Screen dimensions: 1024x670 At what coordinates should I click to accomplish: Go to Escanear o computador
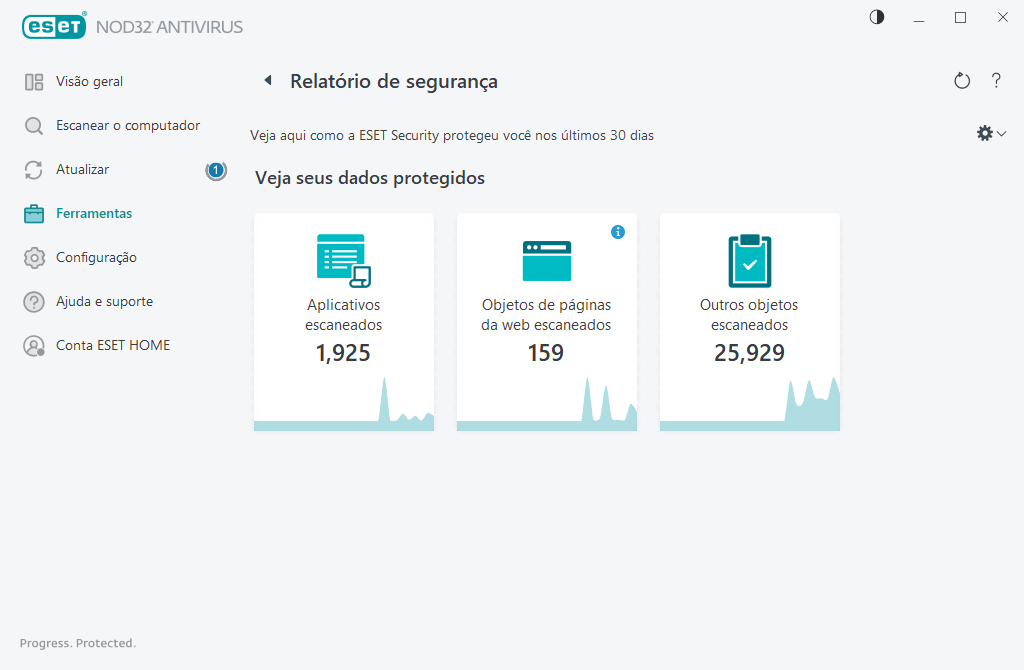pos(127,126)
